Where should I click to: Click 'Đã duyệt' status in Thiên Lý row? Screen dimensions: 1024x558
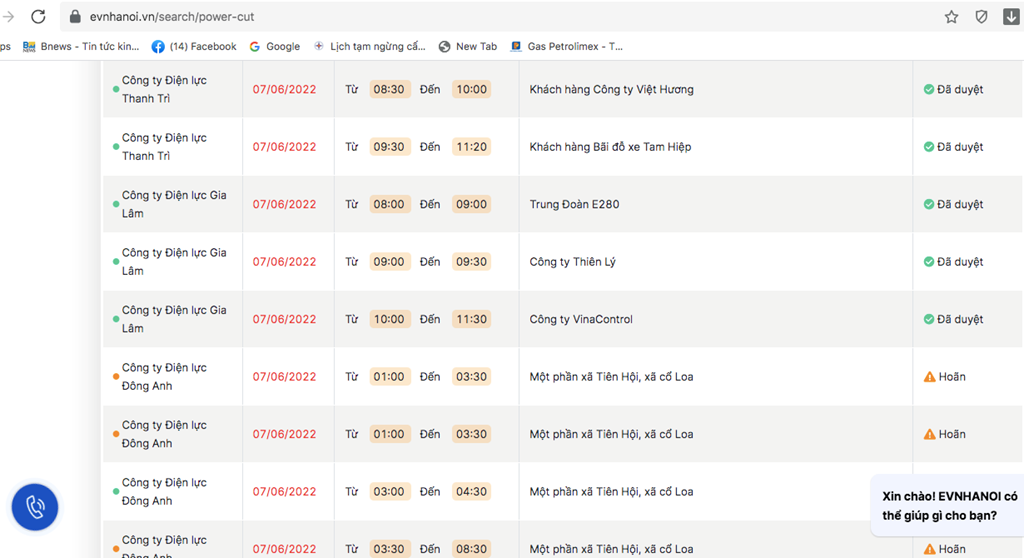(960, 262)
